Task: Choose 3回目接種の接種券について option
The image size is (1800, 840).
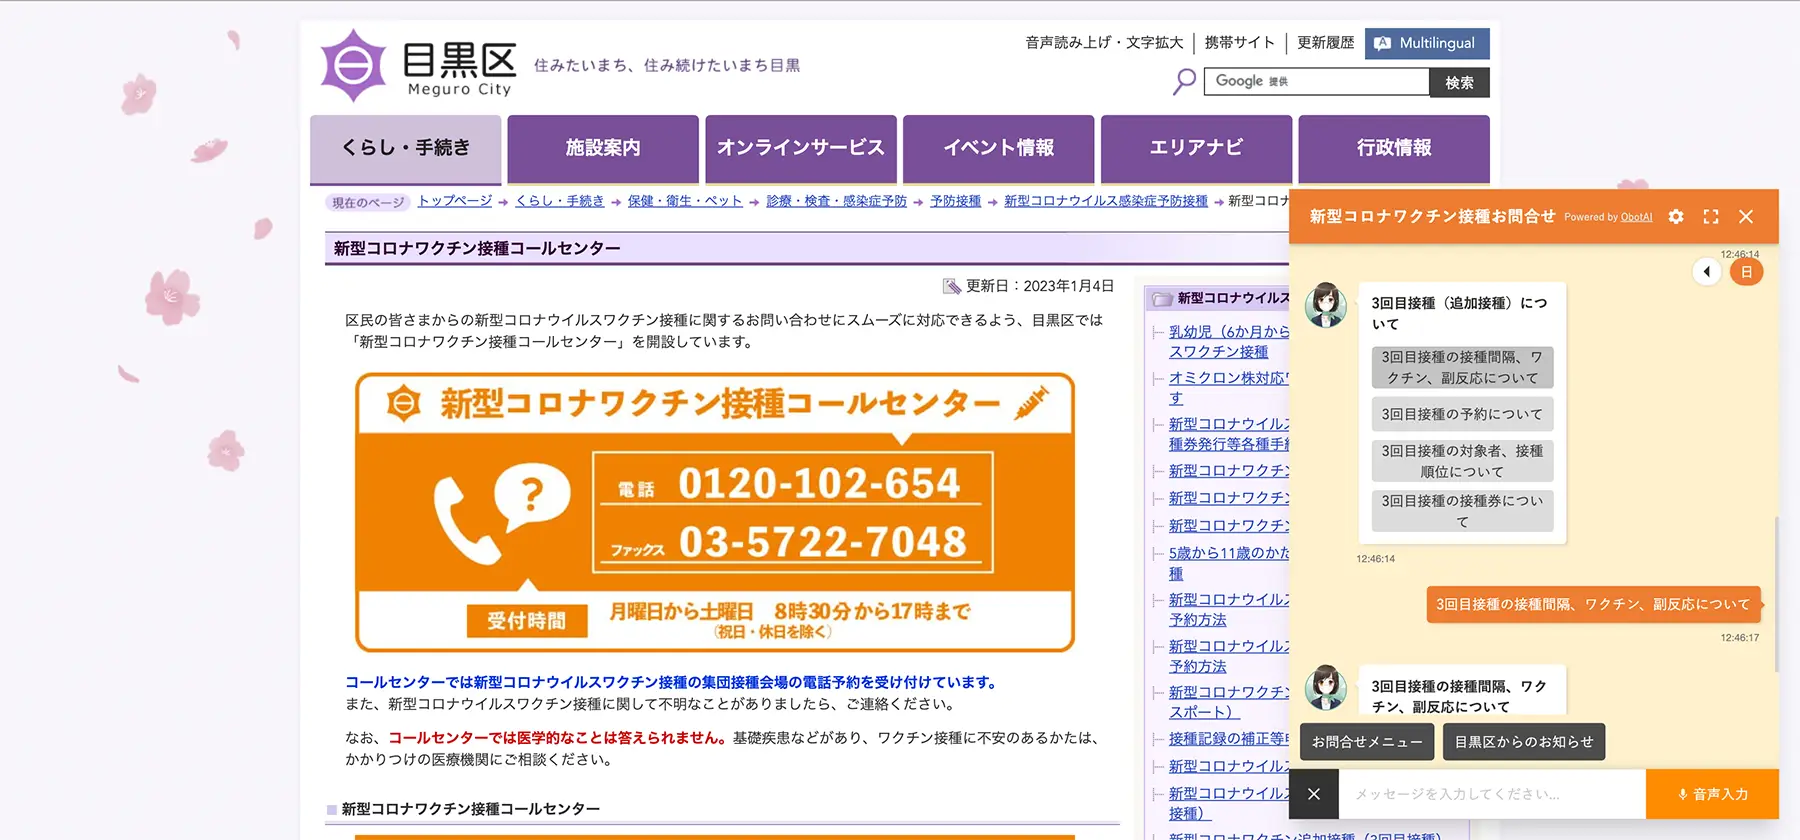Action: (1462, 511)
